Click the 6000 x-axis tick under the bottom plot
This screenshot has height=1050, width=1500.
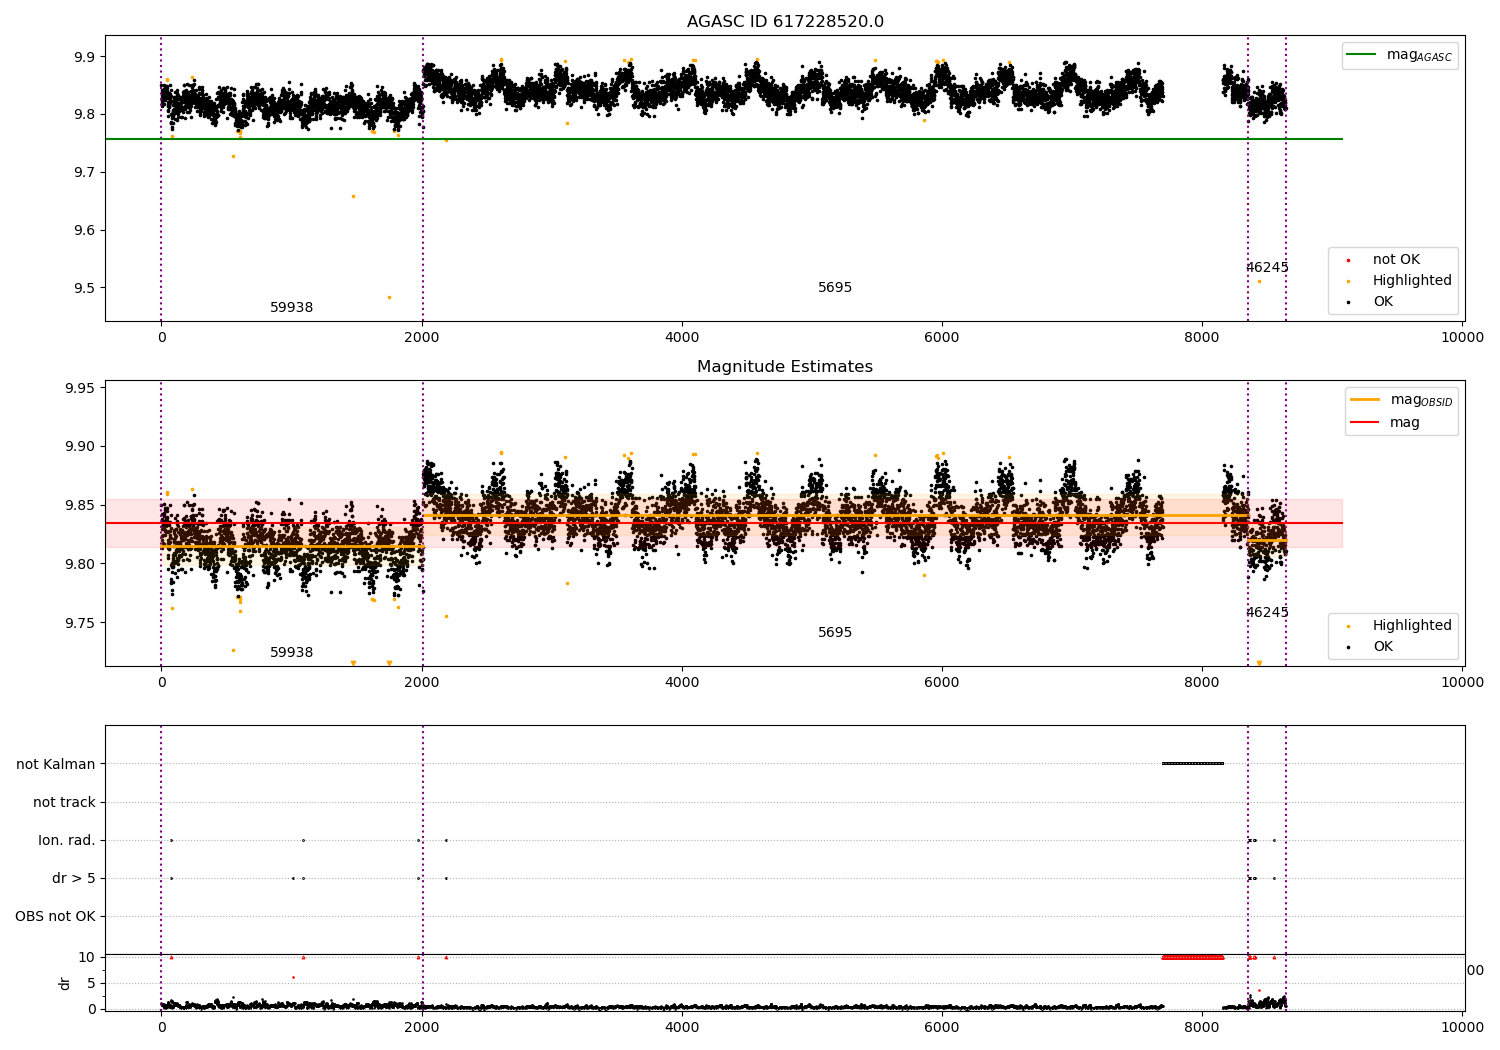tap(942, 1027)
